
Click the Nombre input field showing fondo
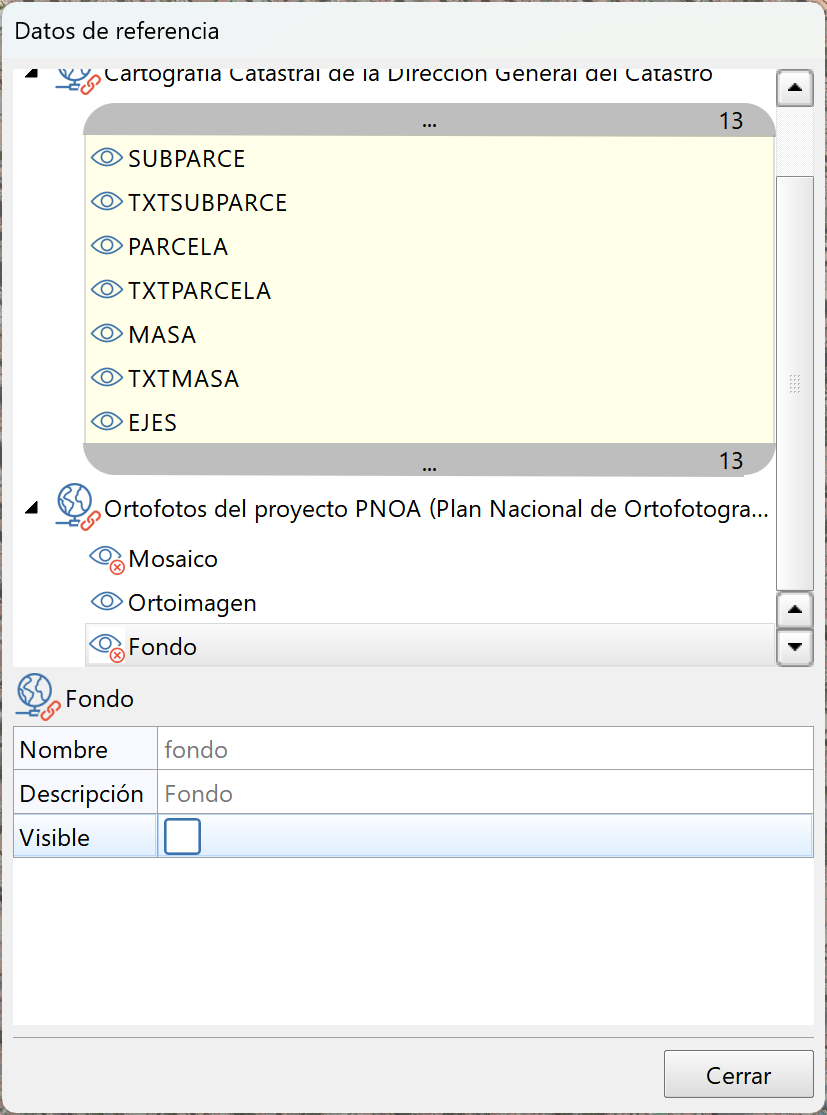[x=400, y=749]
